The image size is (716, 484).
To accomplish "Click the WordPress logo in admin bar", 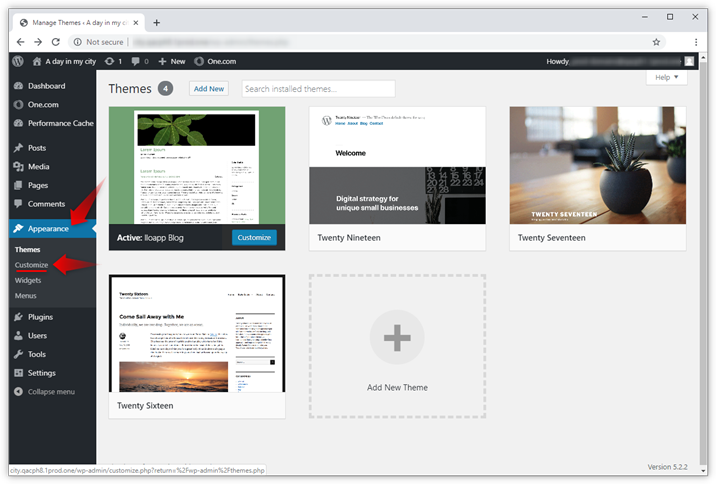I will tap(18, 61).
